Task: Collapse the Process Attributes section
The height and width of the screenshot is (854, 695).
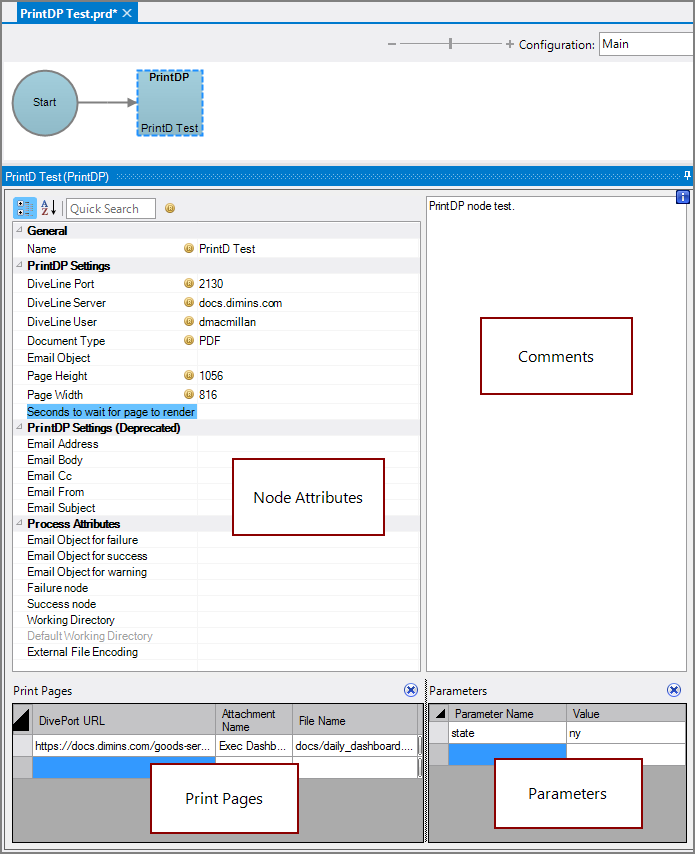Action: (x=20, y=523)
